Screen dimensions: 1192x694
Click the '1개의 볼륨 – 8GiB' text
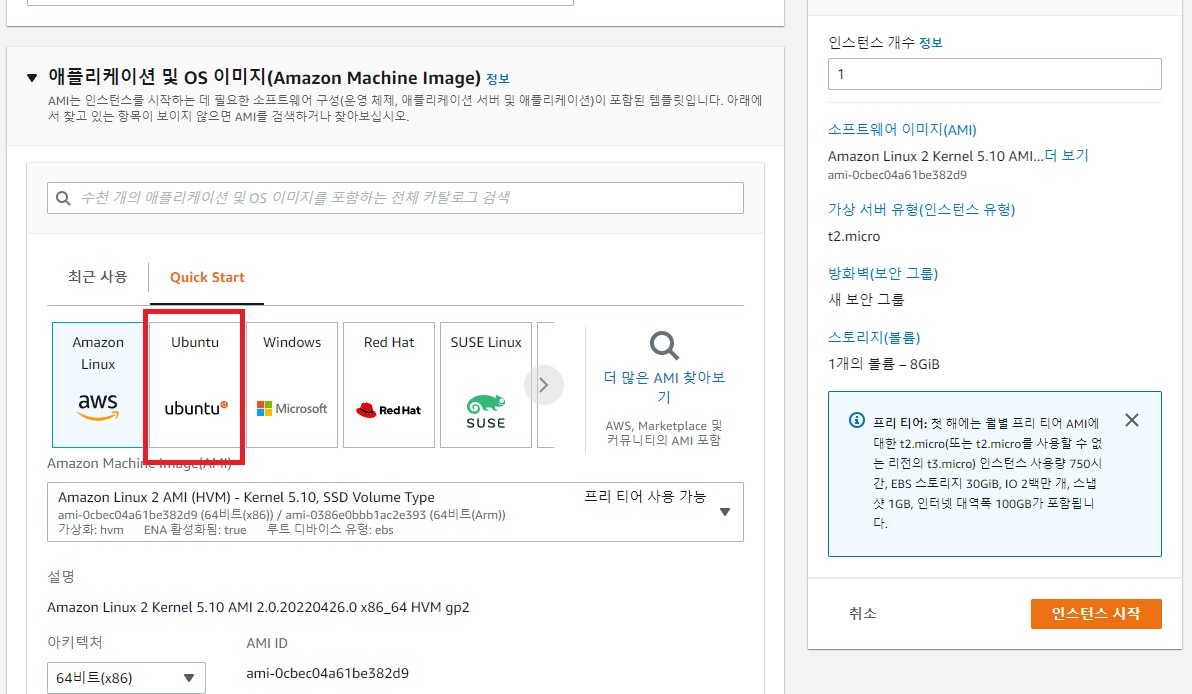click(884, 364)
